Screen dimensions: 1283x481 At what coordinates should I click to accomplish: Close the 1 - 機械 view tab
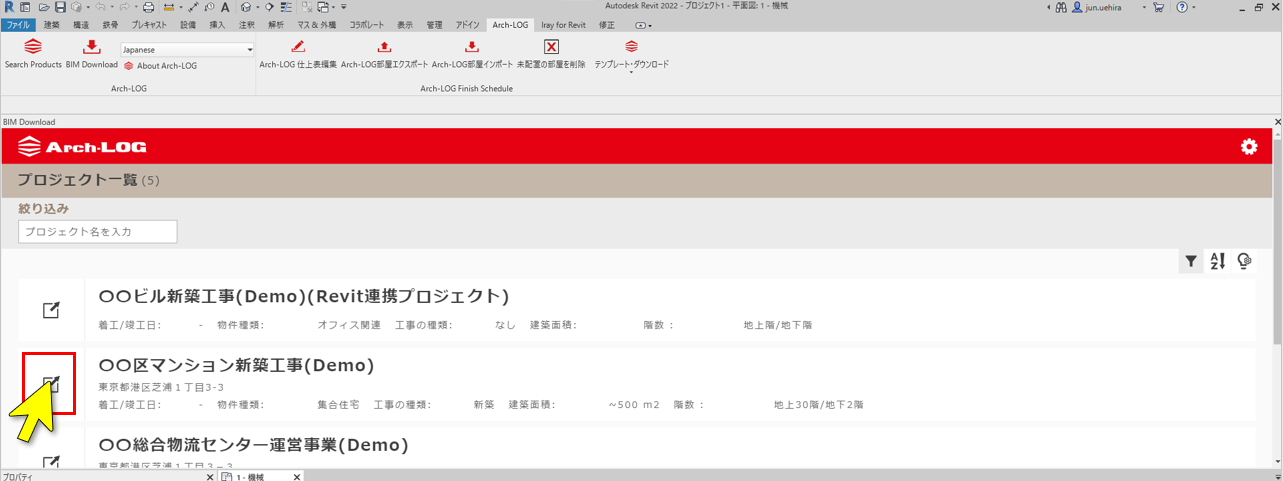(x=297, y=477)
